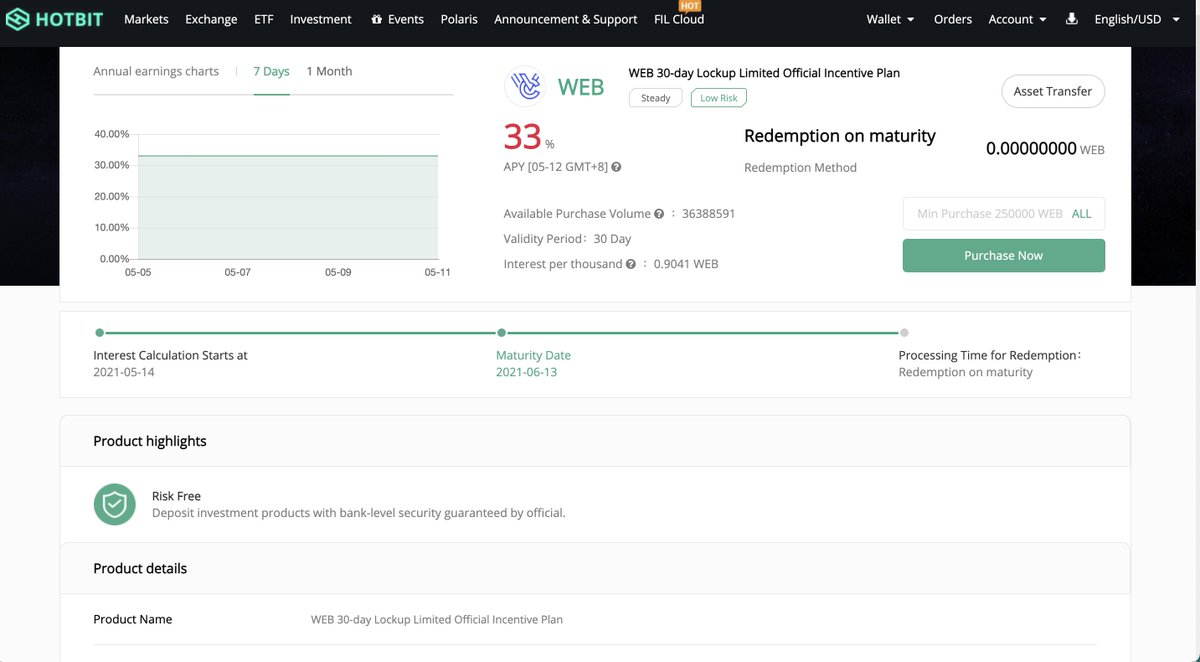Open Announcement & Support
Viewport: 1200px width, 662px height.
pyautogui.click(x=565, y=19)
